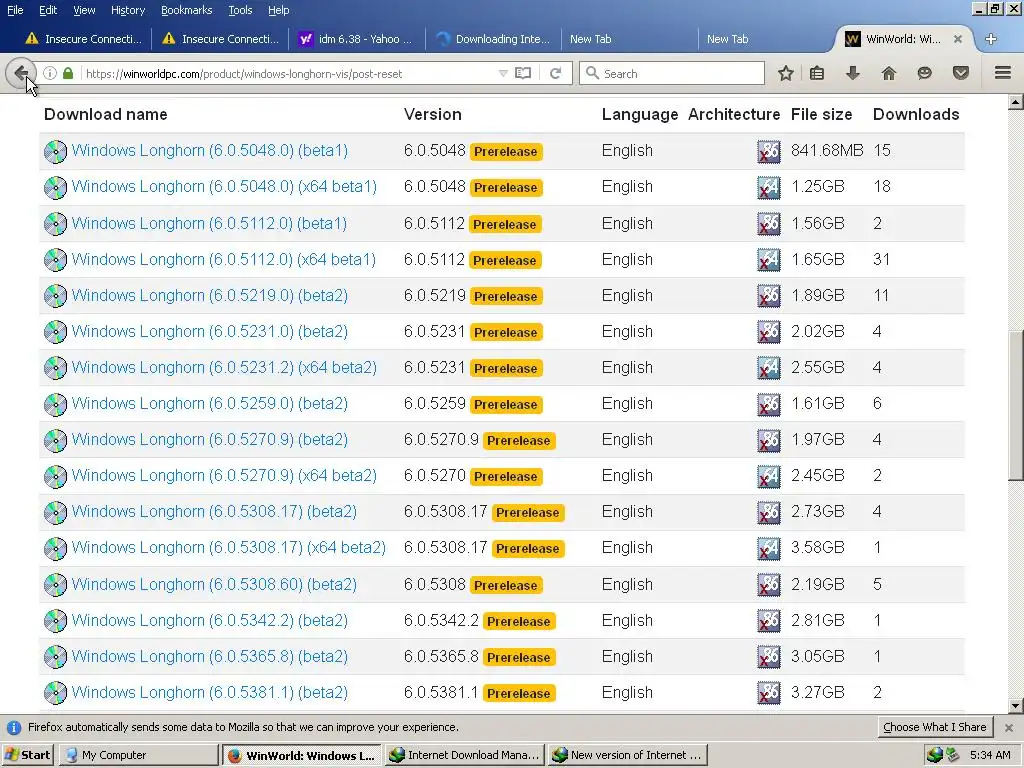Open the Tools menu
This screenshot has width=1024, height=768.
240,10
